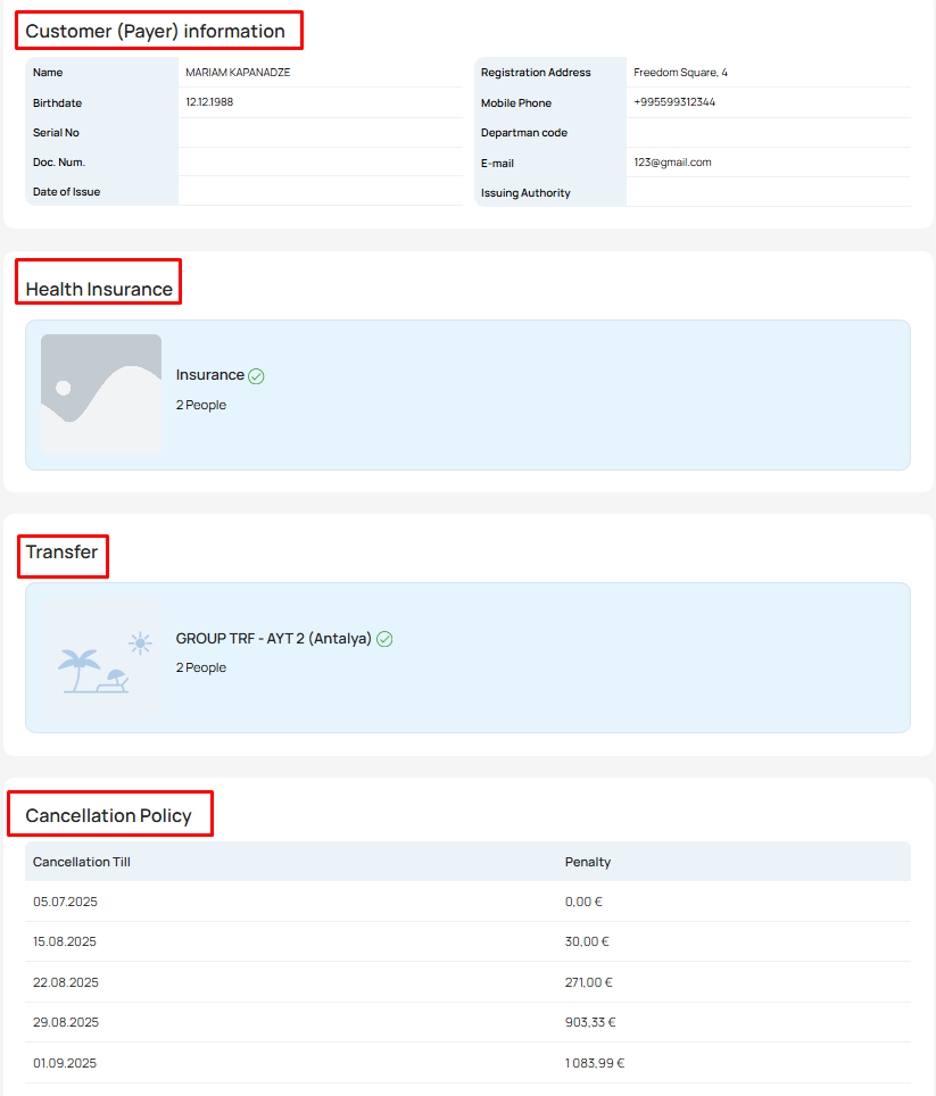Click the Cancellation Till column header
Screen dimensions: 936x1096
(81, 861)
